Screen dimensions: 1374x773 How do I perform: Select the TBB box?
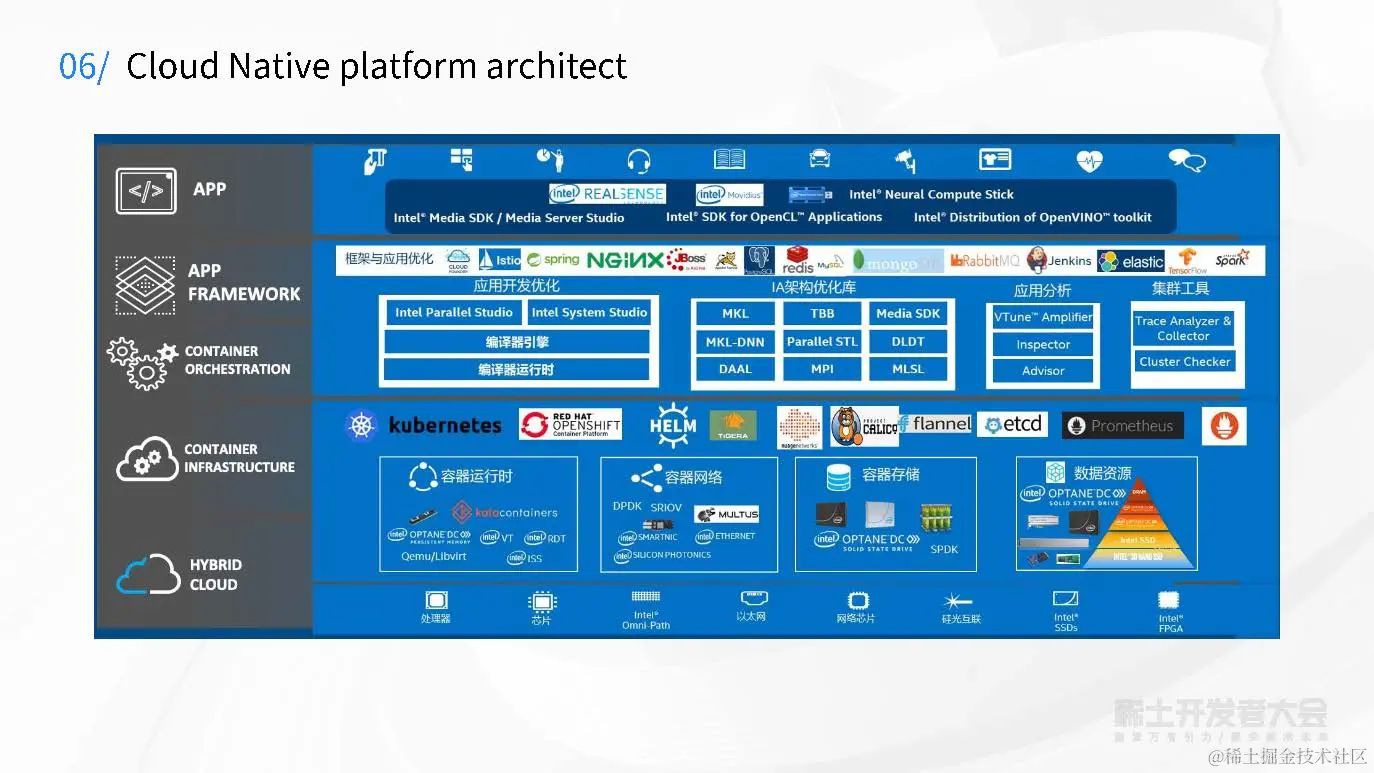822,314
